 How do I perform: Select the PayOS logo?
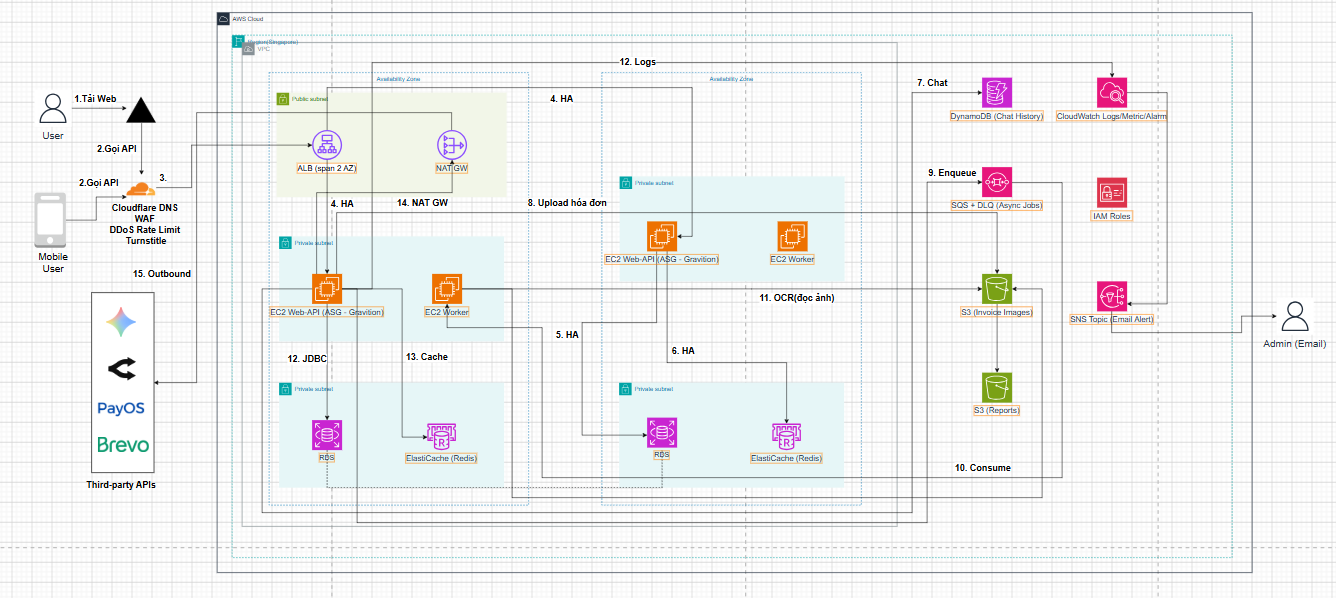[121, 408]
